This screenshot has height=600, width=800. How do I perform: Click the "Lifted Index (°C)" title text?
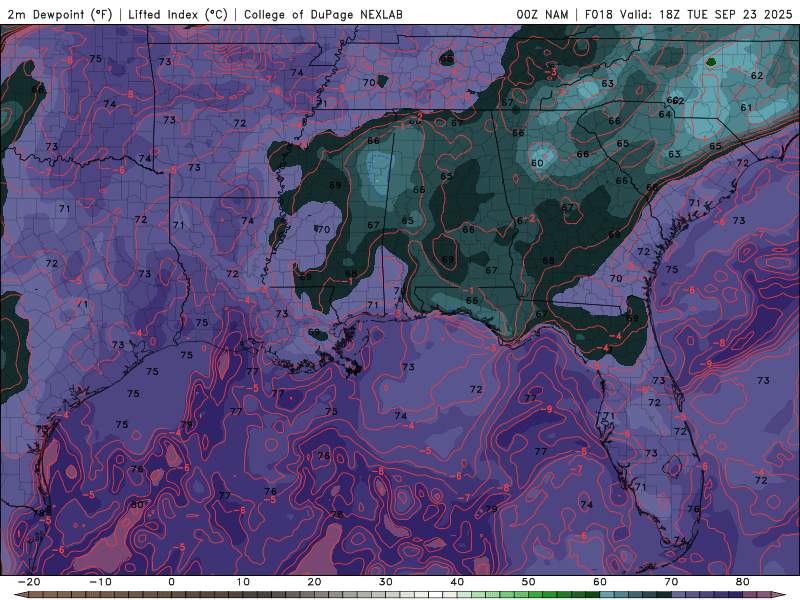[x=178, y=14]
